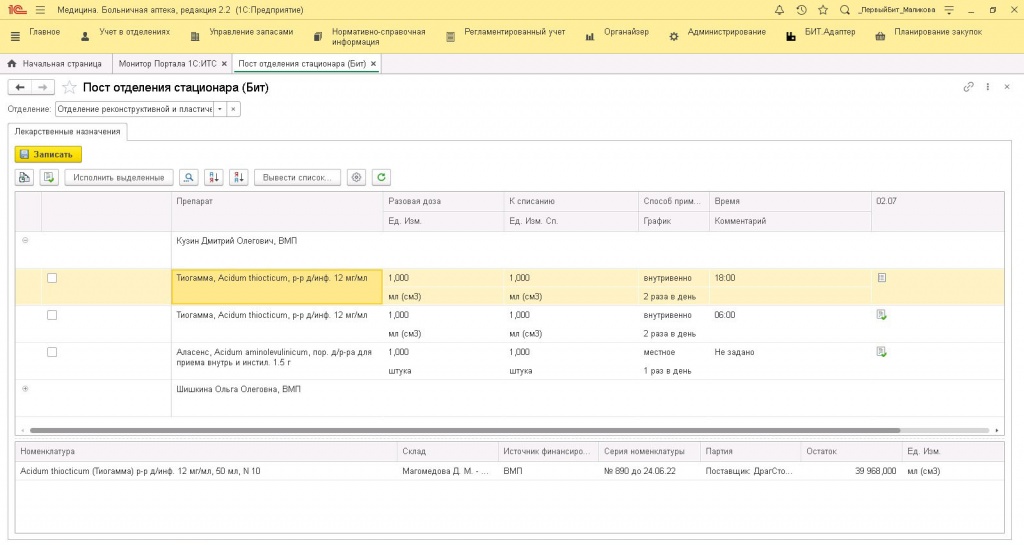Open Органайзер section
The height and width of the screenshot is (545, 1024).
tap(626, 32)
